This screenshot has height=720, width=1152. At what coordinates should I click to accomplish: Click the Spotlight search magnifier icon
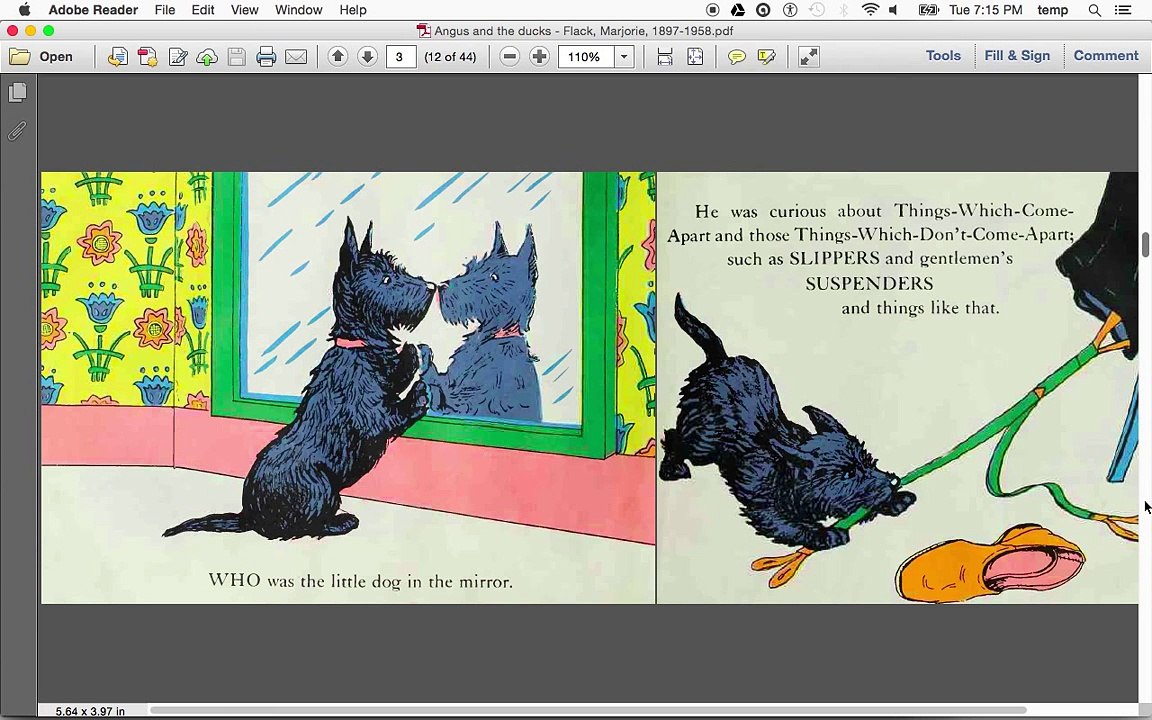click(1095, 10)
